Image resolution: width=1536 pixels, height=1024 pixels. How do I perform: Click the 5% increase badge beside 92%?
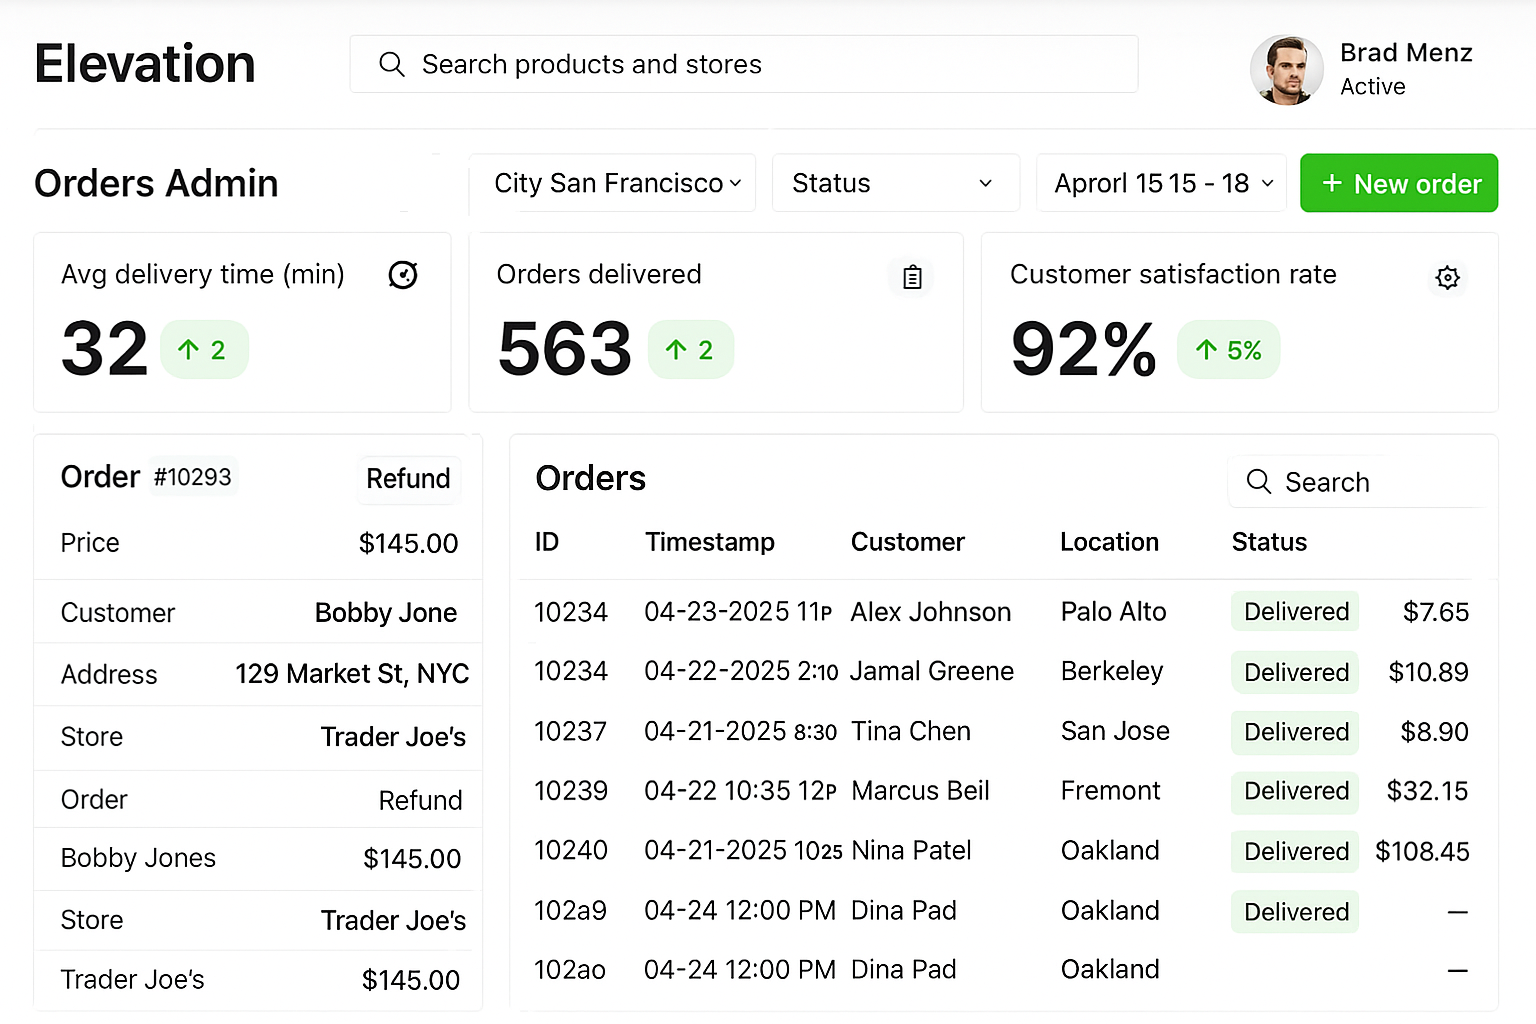pyautogui.click(x=1228, y=350)
